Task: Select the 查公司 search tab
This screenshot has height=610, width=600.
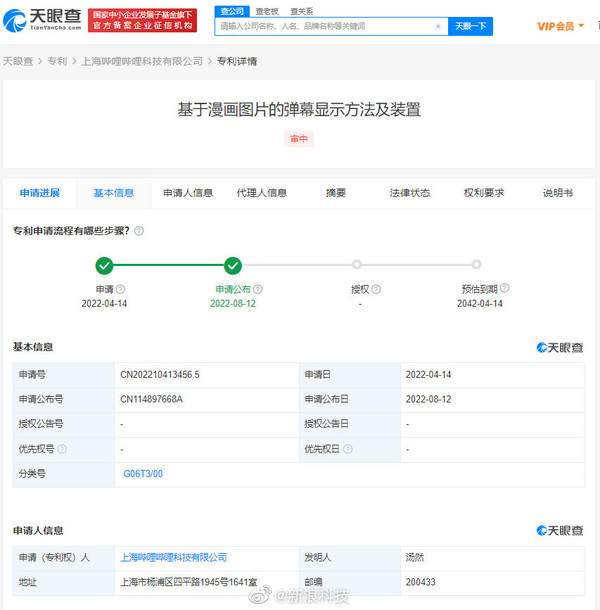Action: coord(232,11)
